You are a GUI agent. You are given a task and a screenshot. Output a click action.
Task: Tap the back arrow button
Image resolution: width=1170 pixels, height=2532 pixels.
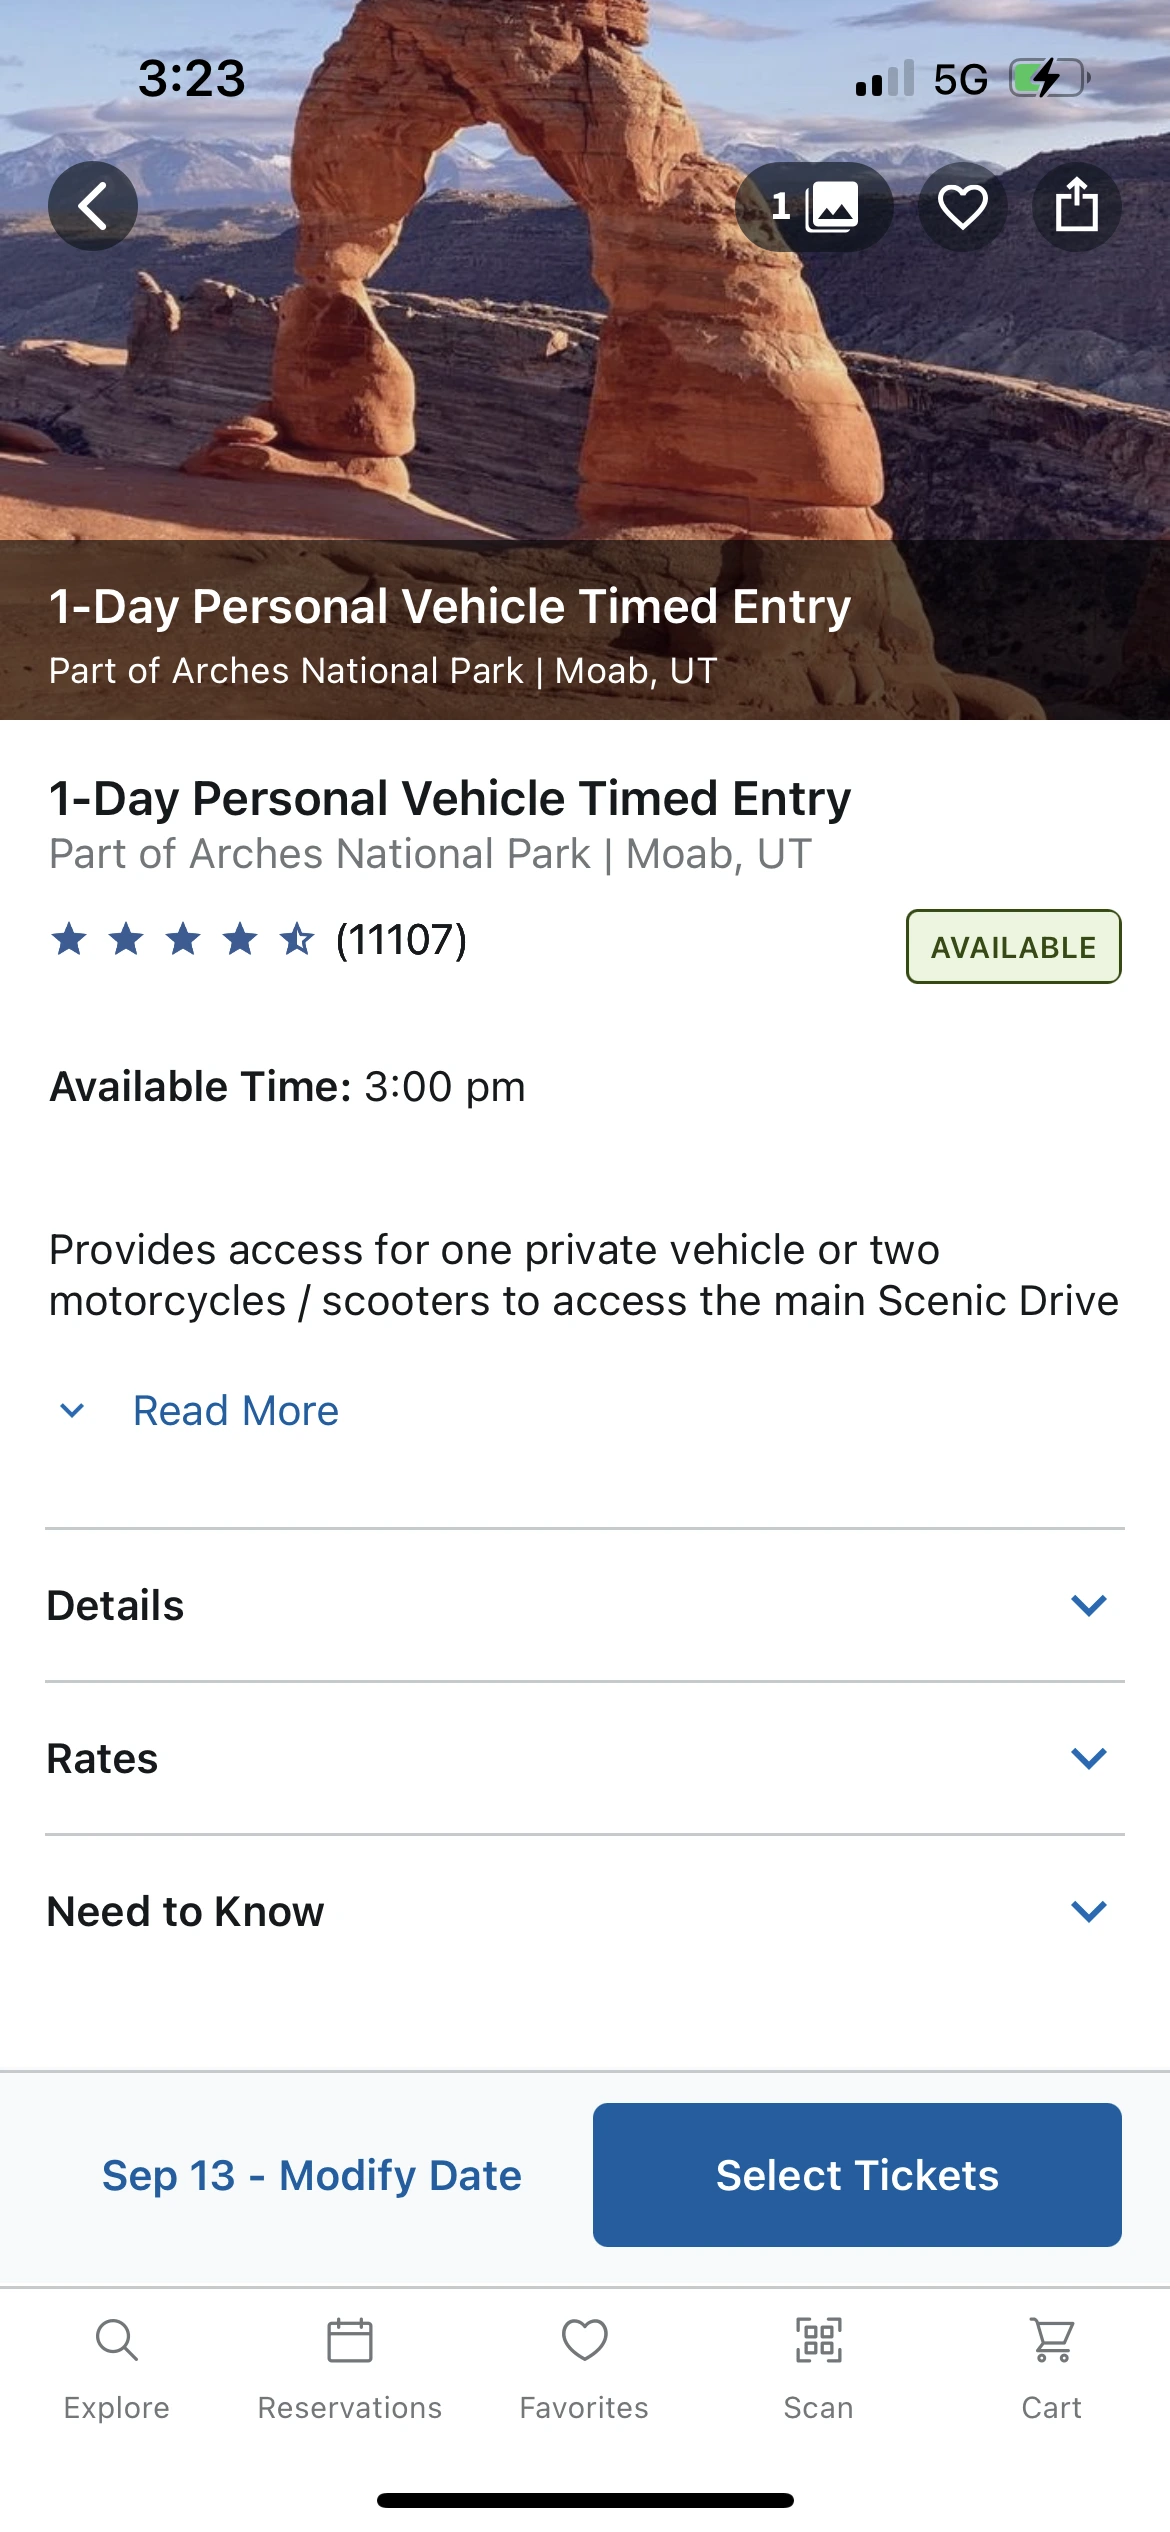(x=93, y=207)
